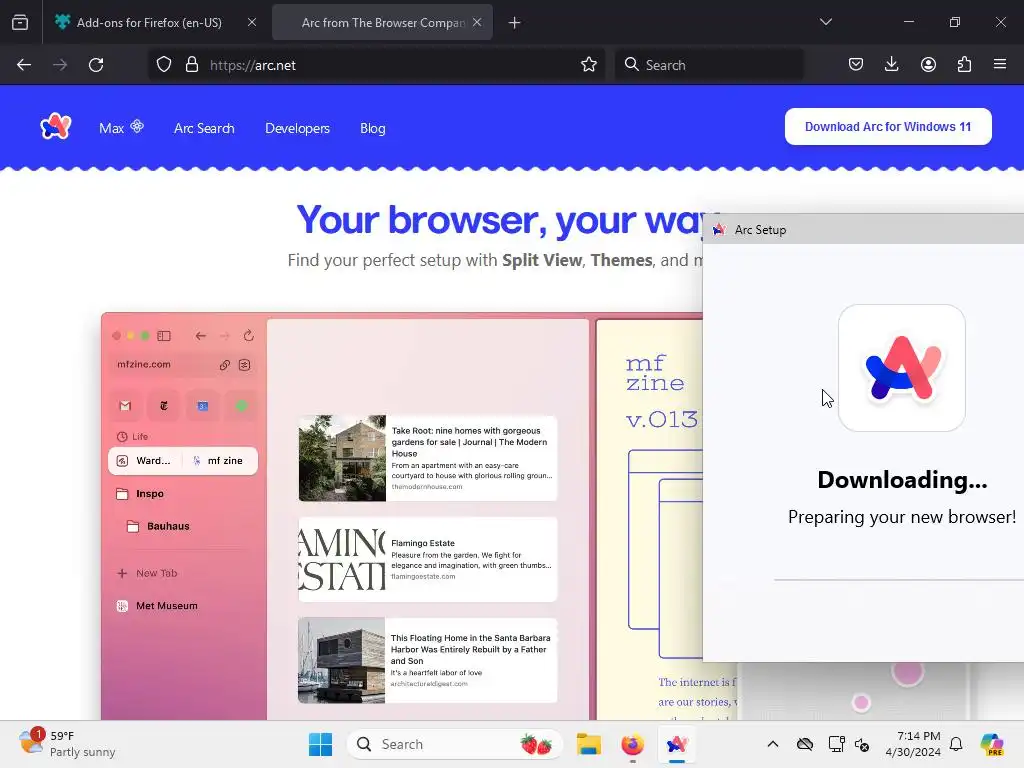Open File Explorer from taskbar
Viewport: 1024px width, 768px height.
(588, 744)
